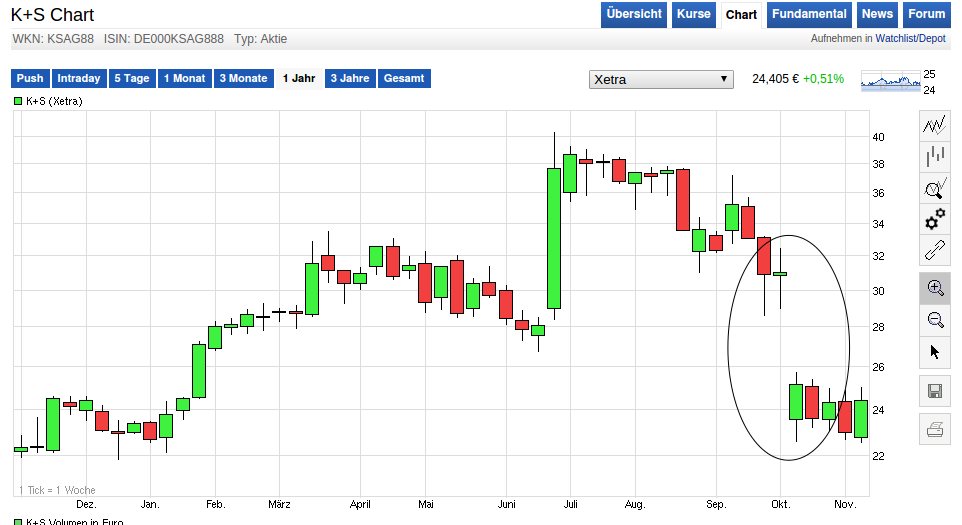The image size is (962, 525).
Task: Enable Push chart mode
Action: pyautogui.click(x=30, y=79)
